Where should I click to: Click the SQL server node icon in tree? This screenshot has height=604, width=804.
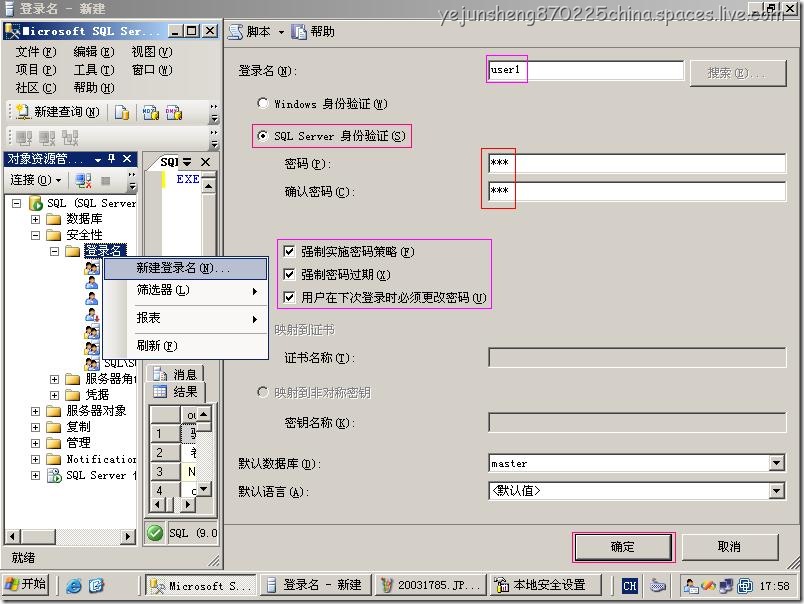coord(36,204)
